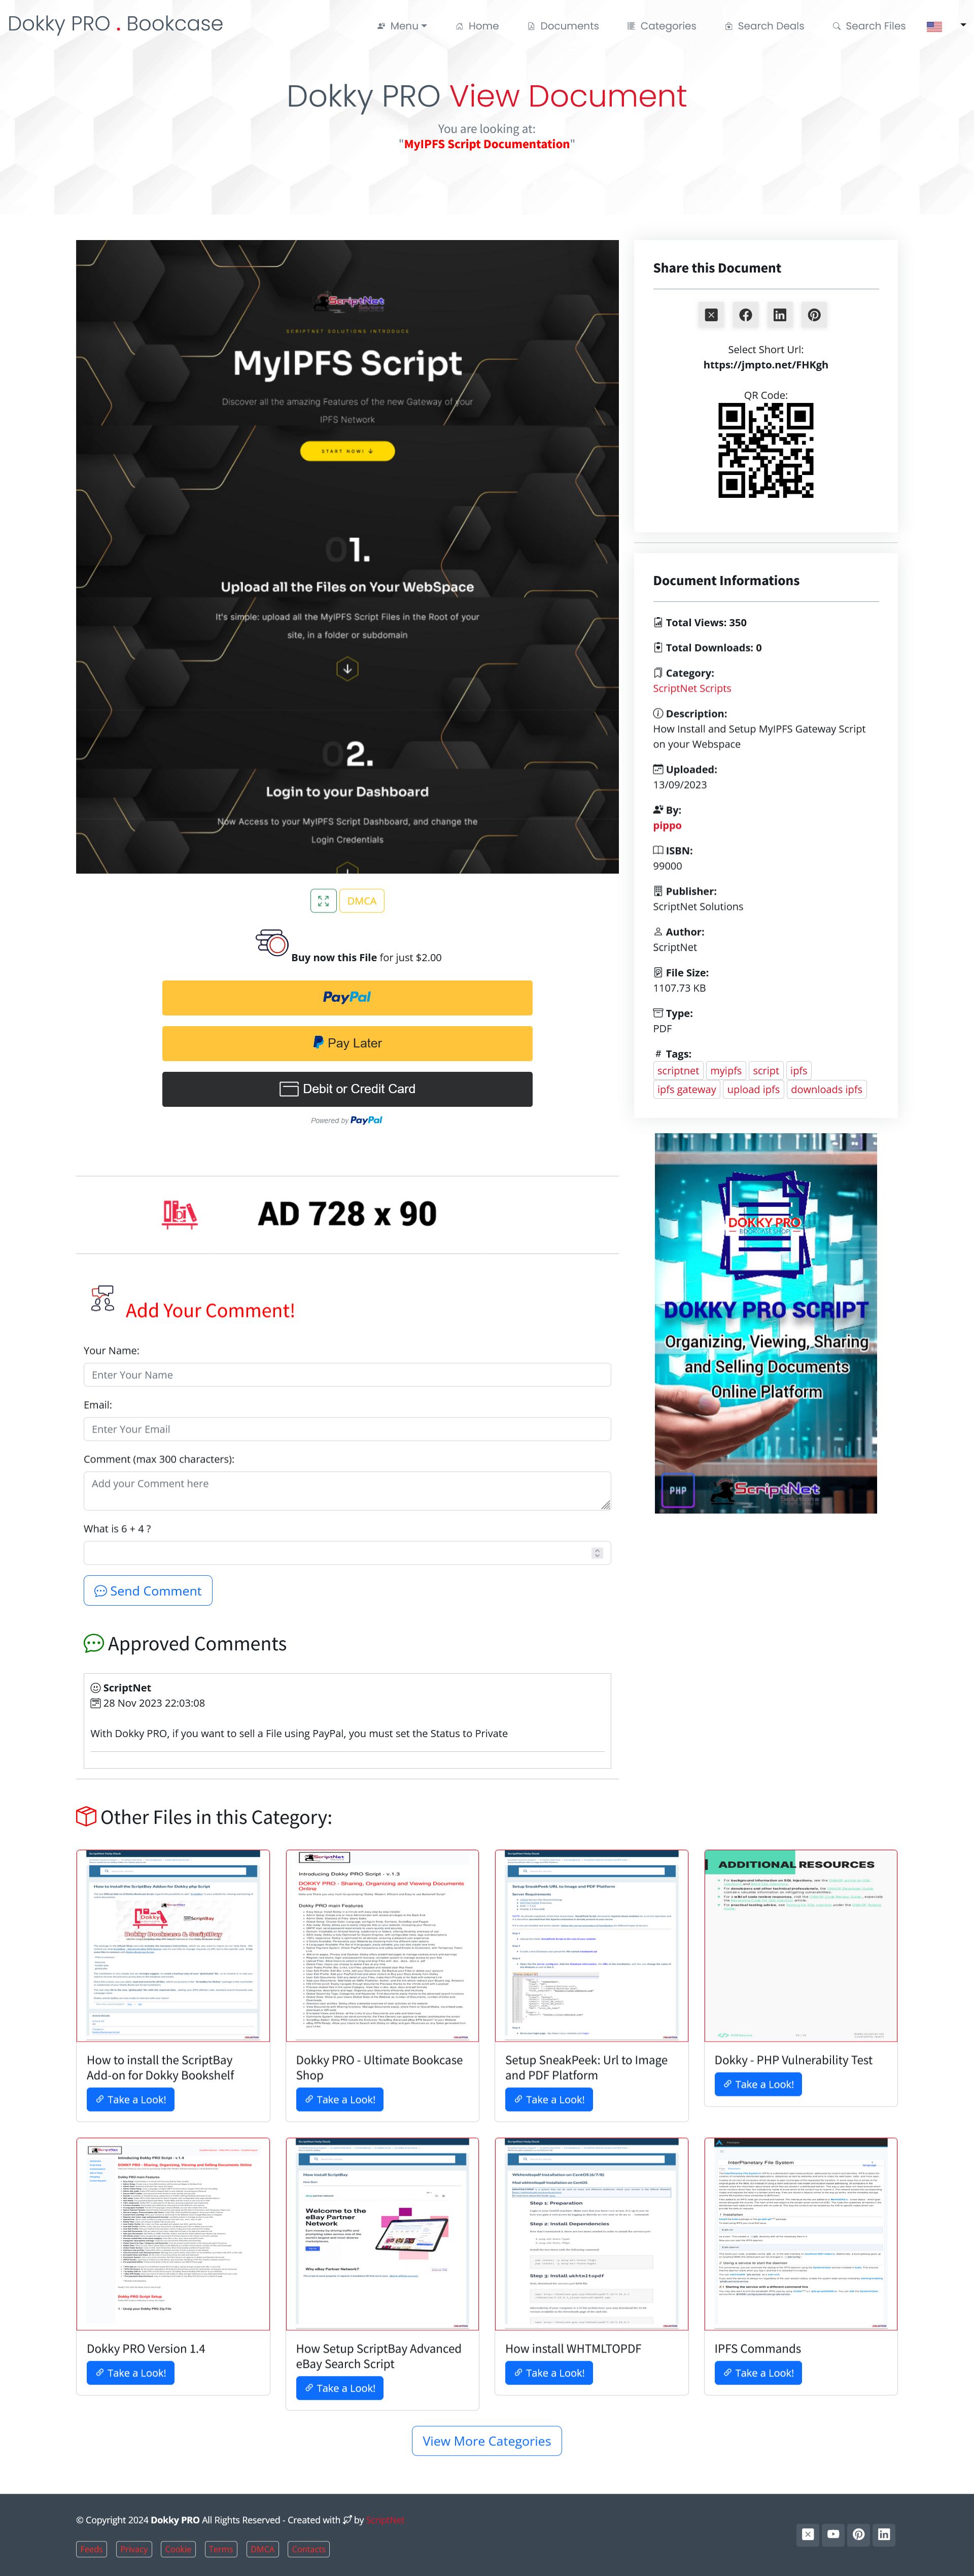Share document on LinkedIn icon
The image size is (974, 2576).
click(x=780, y=315)
